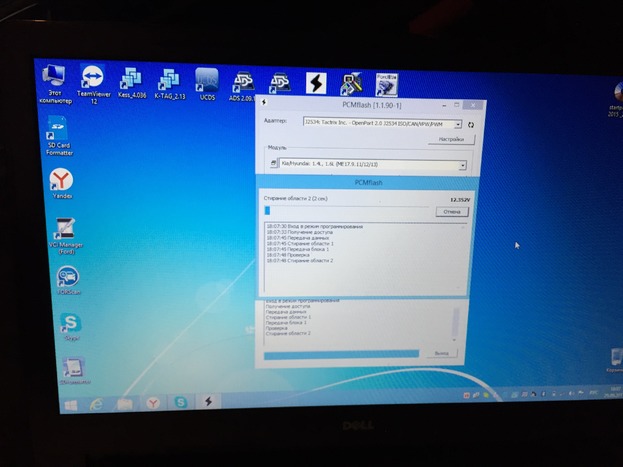Open Yandex browser desktop shortcut
Viewport: 623px width, 467px height.
coord(61,180)
